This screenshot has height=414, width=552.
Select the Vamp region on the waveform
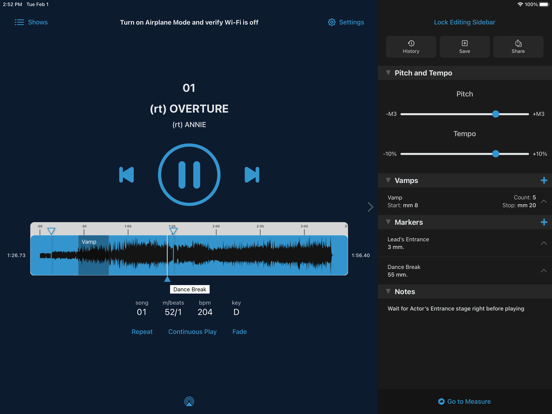[x=93, y=255]
